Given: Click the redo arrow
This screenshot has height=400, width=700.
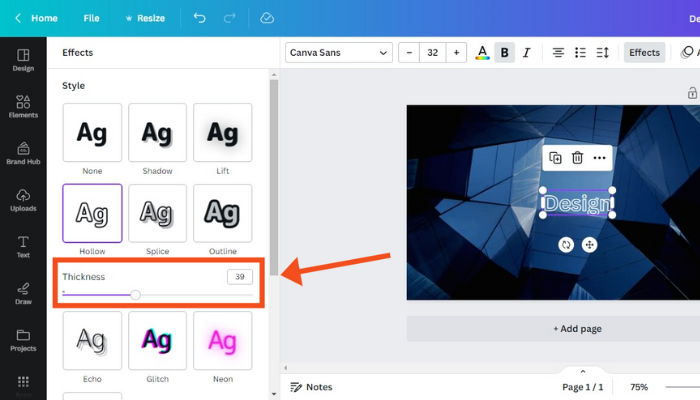Looking at the screenshot, I should (x=229, y=18).
